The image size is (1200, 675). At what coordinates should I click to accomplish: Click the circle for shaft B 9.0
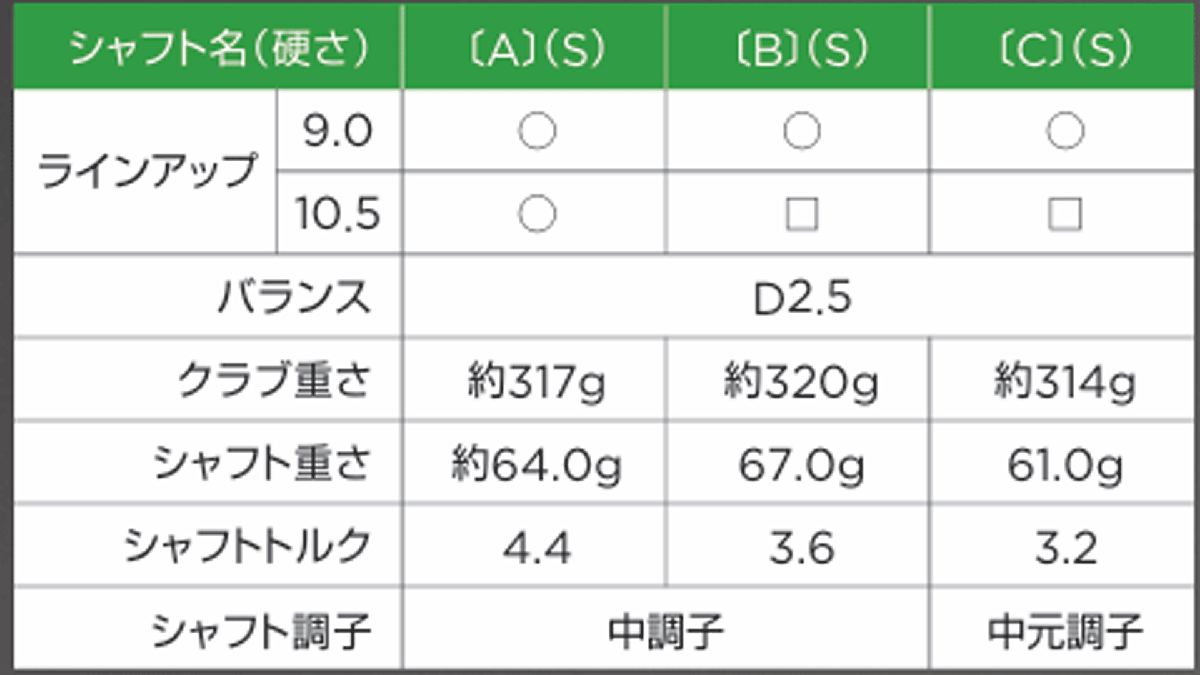coord(801,131)
